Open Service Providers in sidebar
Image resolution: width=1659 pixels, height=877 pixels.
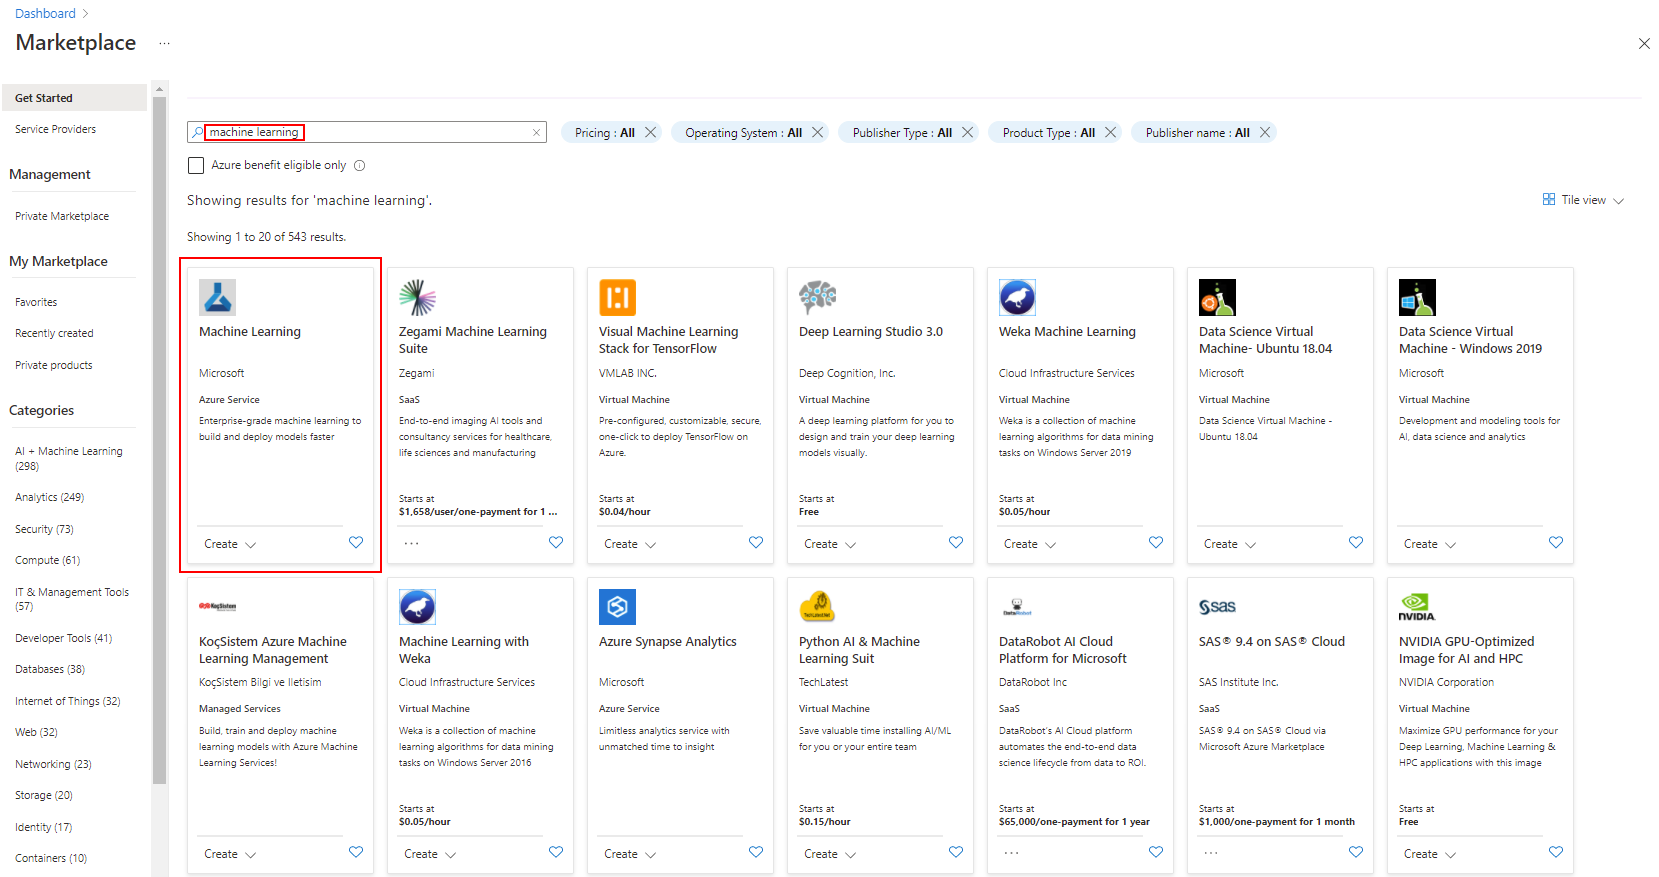[x=56, y=129]
